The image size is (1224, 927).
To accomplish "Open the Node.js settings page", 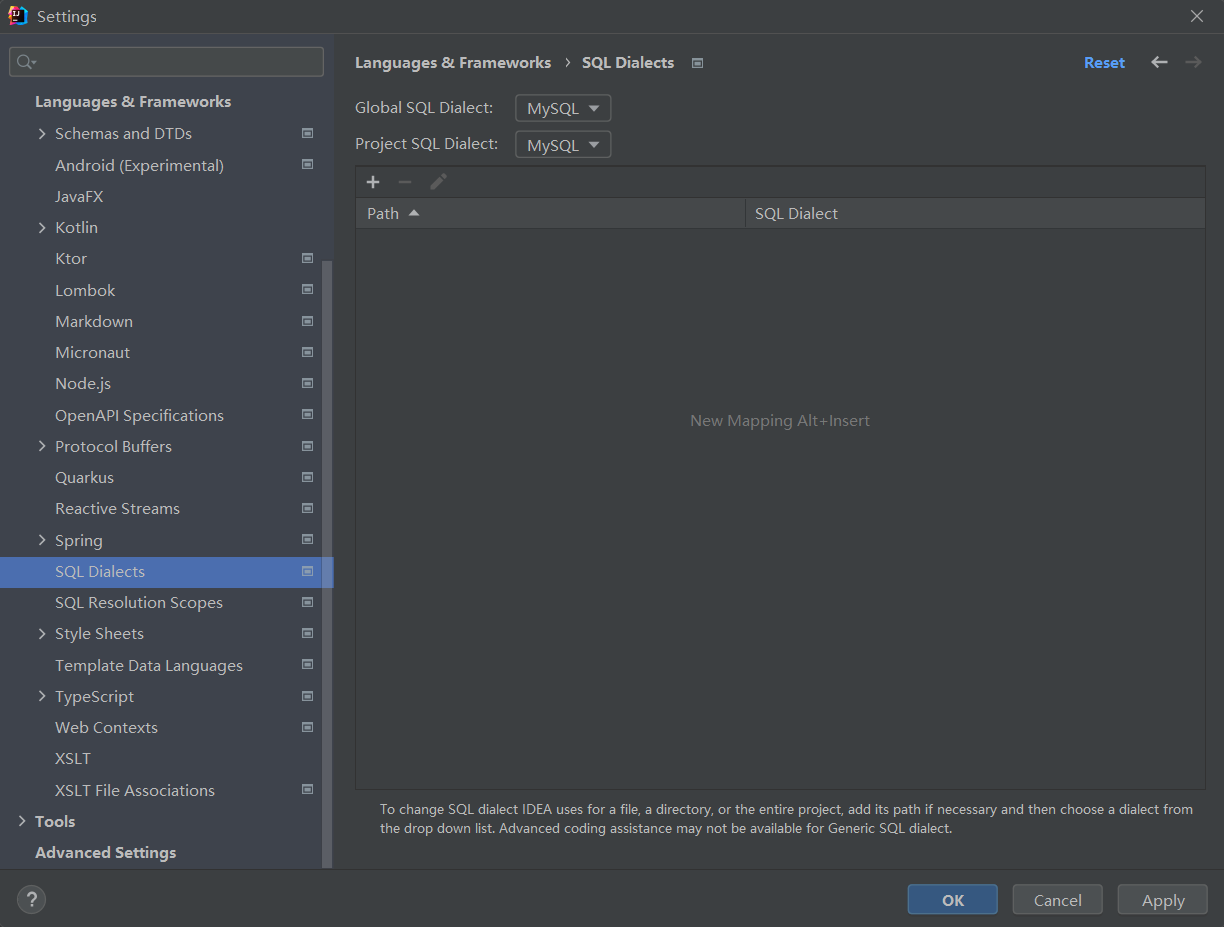I will [83, 383].
